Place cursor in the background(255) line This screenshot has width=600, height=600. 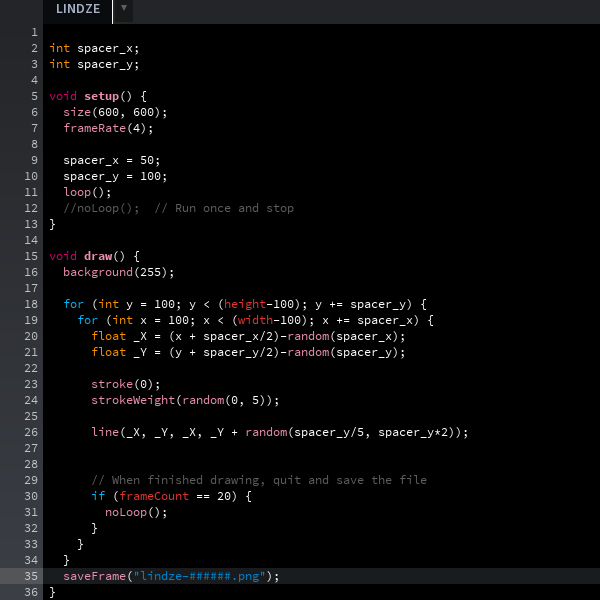pyautogui.click(x=118, y=272)
